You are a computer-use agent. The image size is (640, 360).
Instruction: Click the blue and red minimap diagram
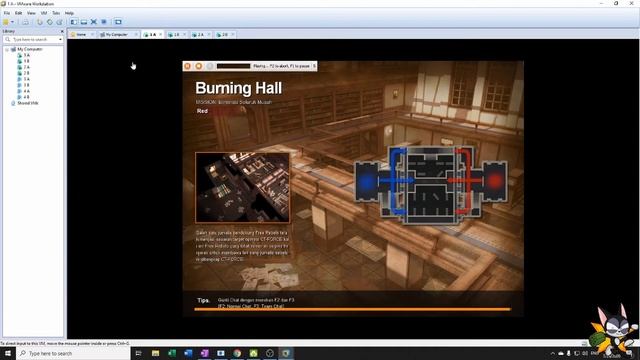[x=431, y=186]
